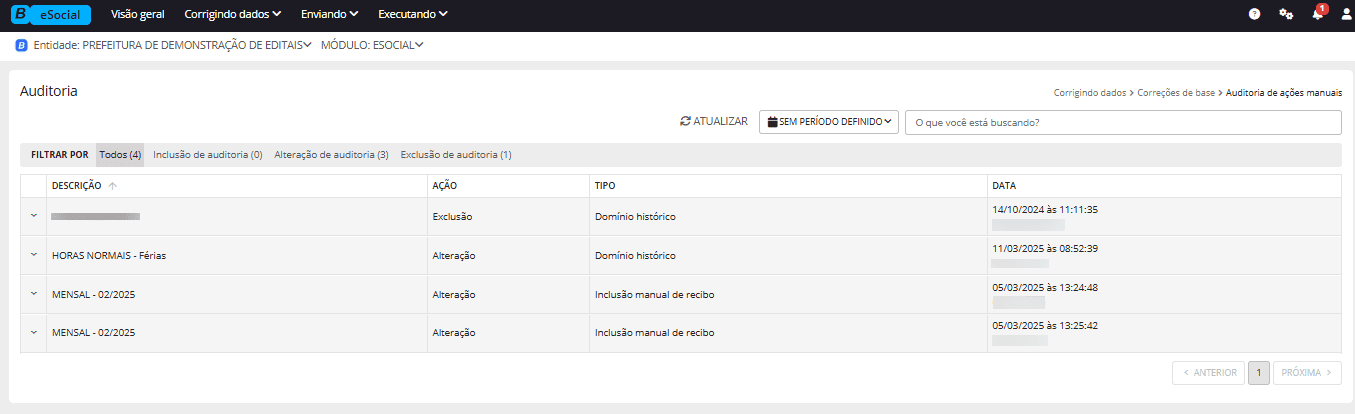Filter by Alteração de auditoria (3)
Image resolution: width=1355 pixels, height=414 pixels.
click(x=331, y=155)
